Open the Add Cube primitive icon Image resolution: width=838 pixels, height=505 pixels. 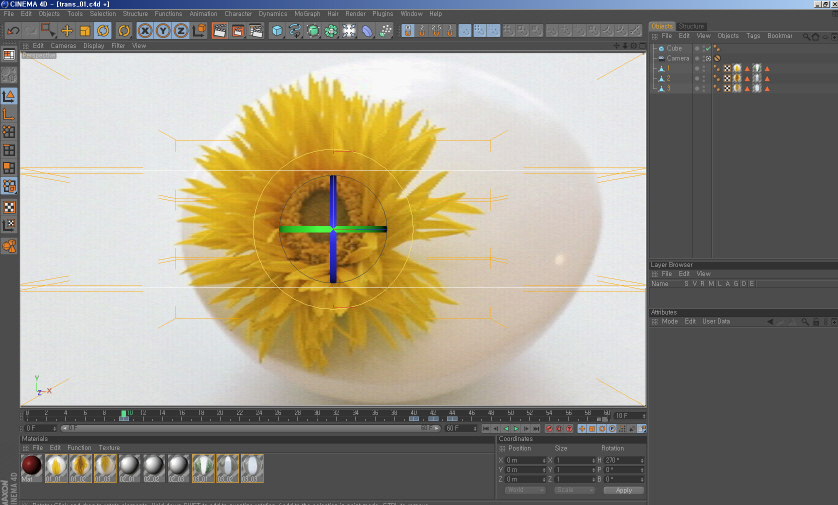[x=277, y=31]
